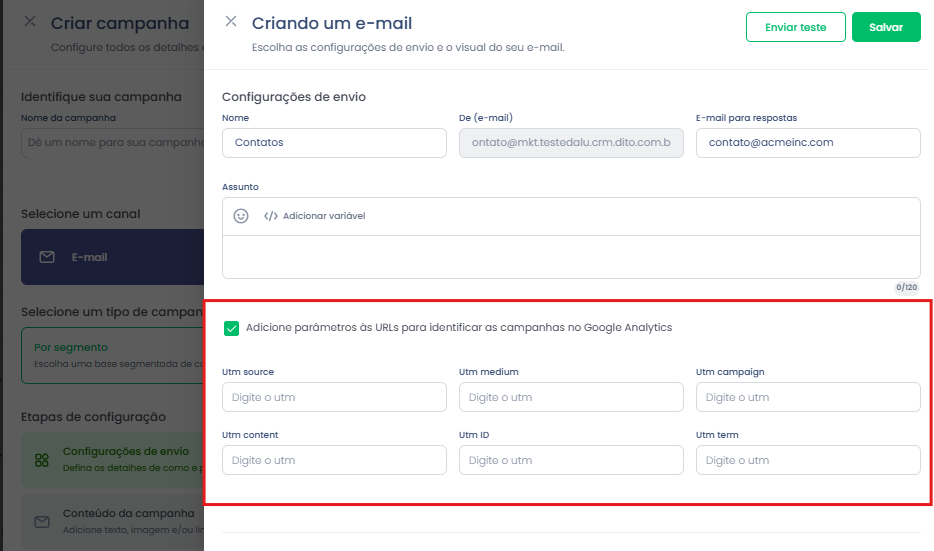Close the Criar campanha panel behind
Viewport: 934px width, 551px height.
(30, 21)
